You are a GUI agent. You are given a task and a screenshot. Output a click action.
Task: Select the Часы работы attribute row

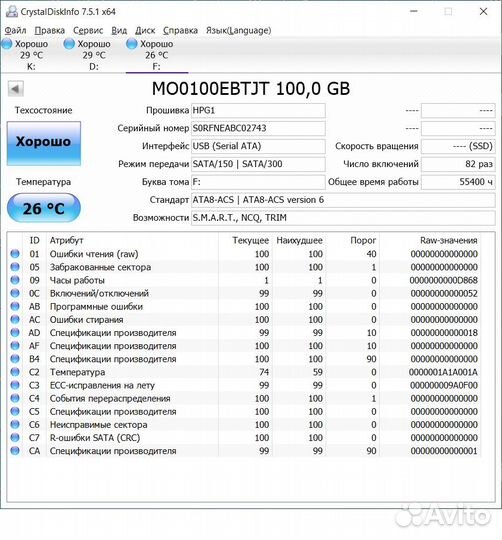click(244, 280)
